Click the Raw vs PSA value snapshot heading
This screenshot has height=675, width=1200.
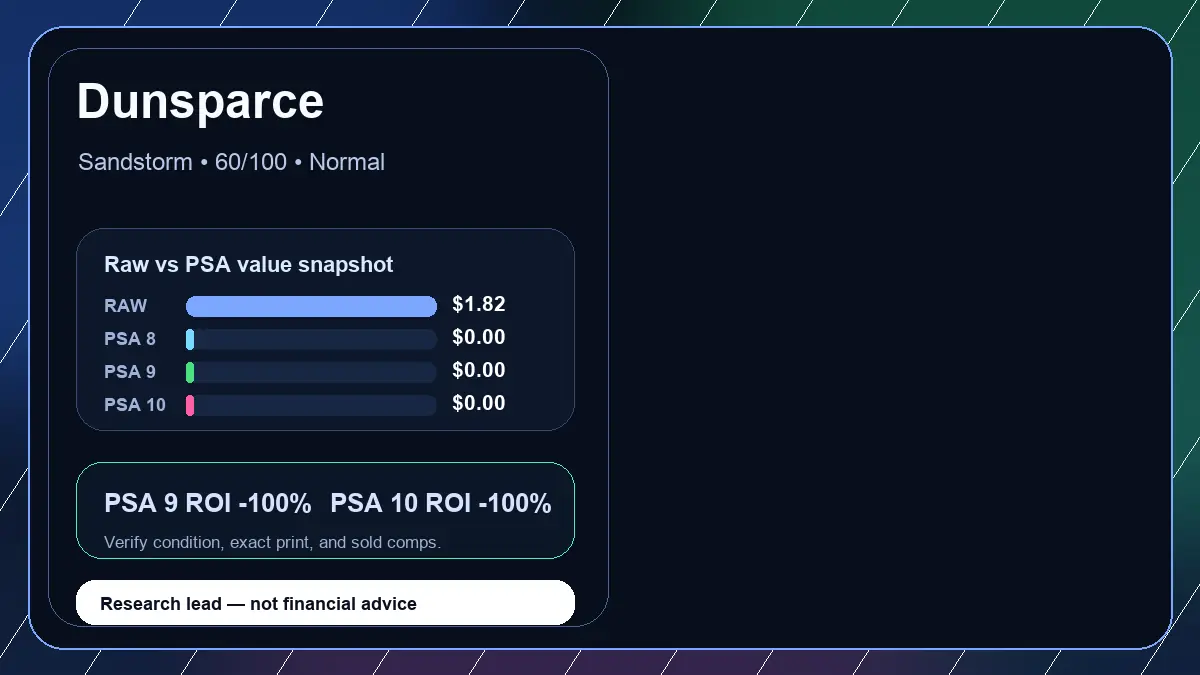[x=249, y=265]
